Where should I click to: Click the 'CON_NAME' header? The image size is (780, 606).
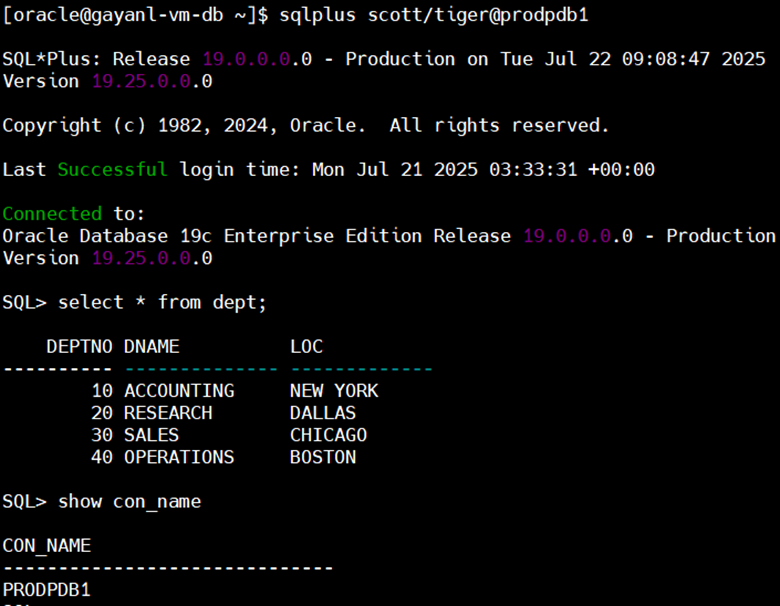click(47, 546)
